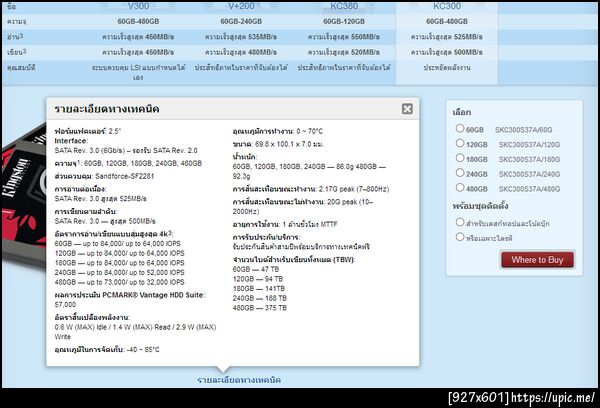The width and height of the screenshot is (600, 408).
Task: Click the เลือก heading in options panel
Action: click(x=462, y=113)
